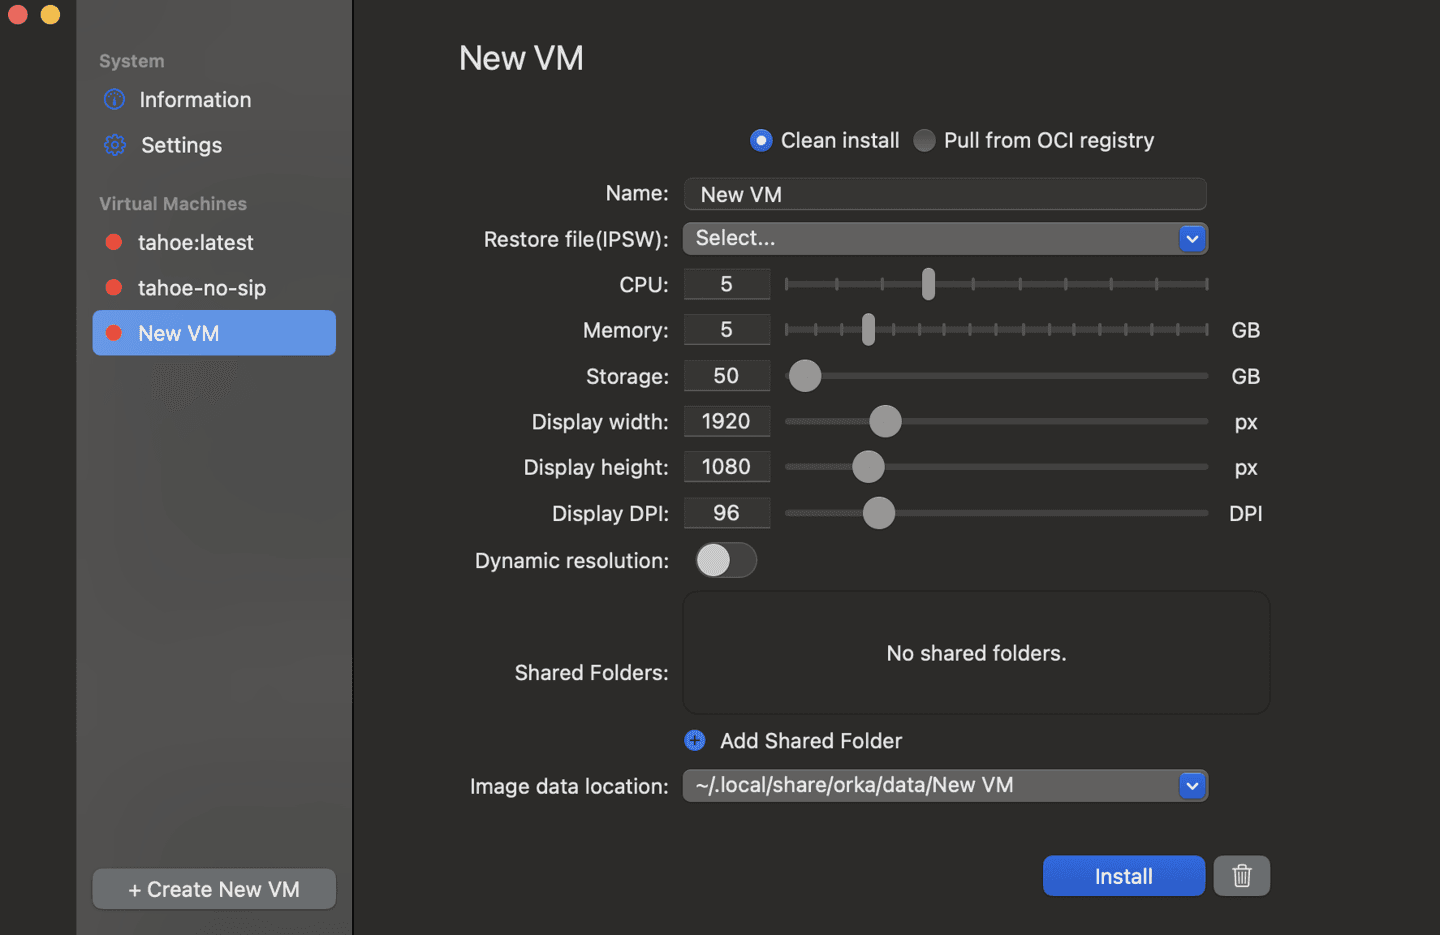This screenshot has width=1440, height=935.
Task: Open tahoe:latest virtual machine entry
Action: pyautogui.click(x=196, y=243)
